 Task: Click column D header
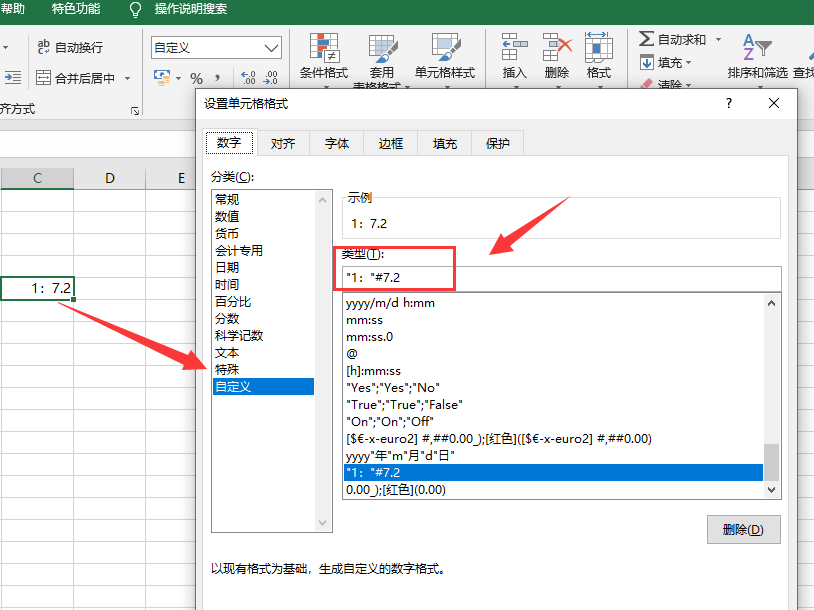coord(110,179)
